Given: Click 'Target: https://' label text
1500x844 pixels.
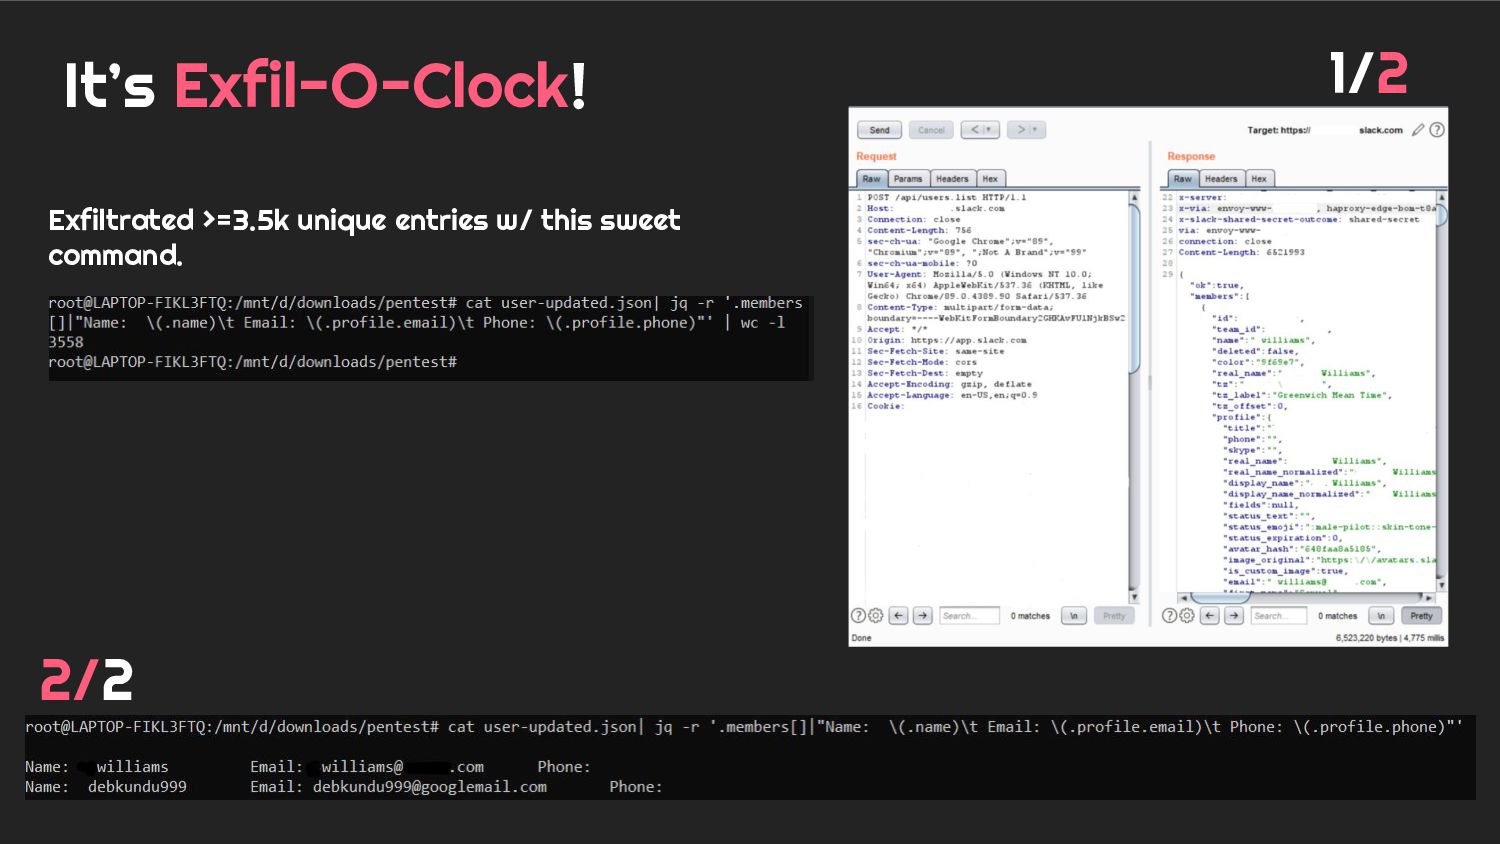Looking at the screenshot, I should click(x=1278, y=130).
